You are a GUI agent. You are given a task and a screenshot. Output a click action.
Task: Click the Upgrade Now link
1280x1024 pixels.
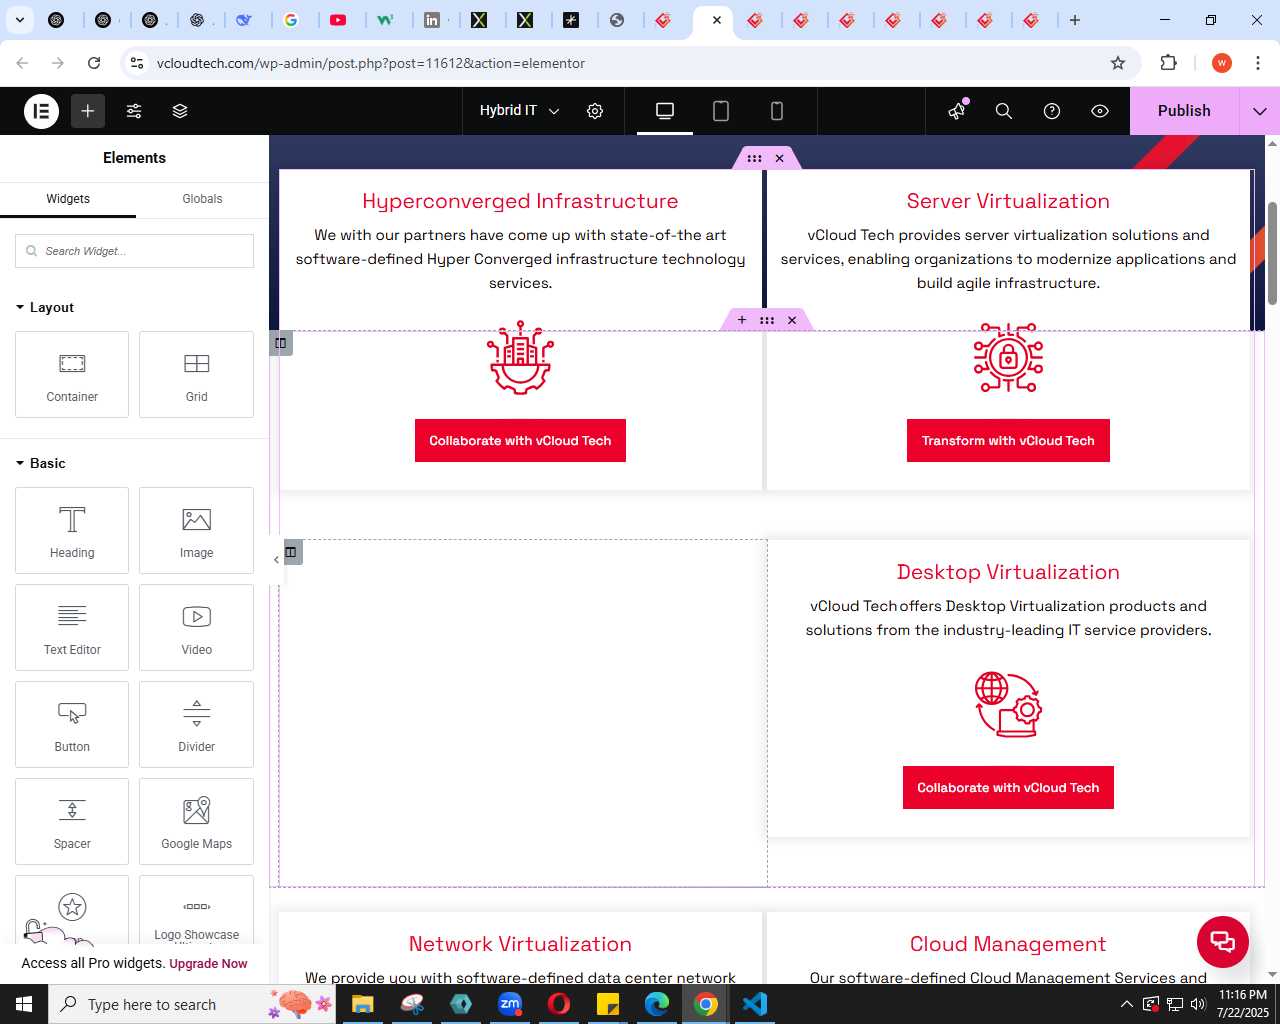click(x=208, y=964)
